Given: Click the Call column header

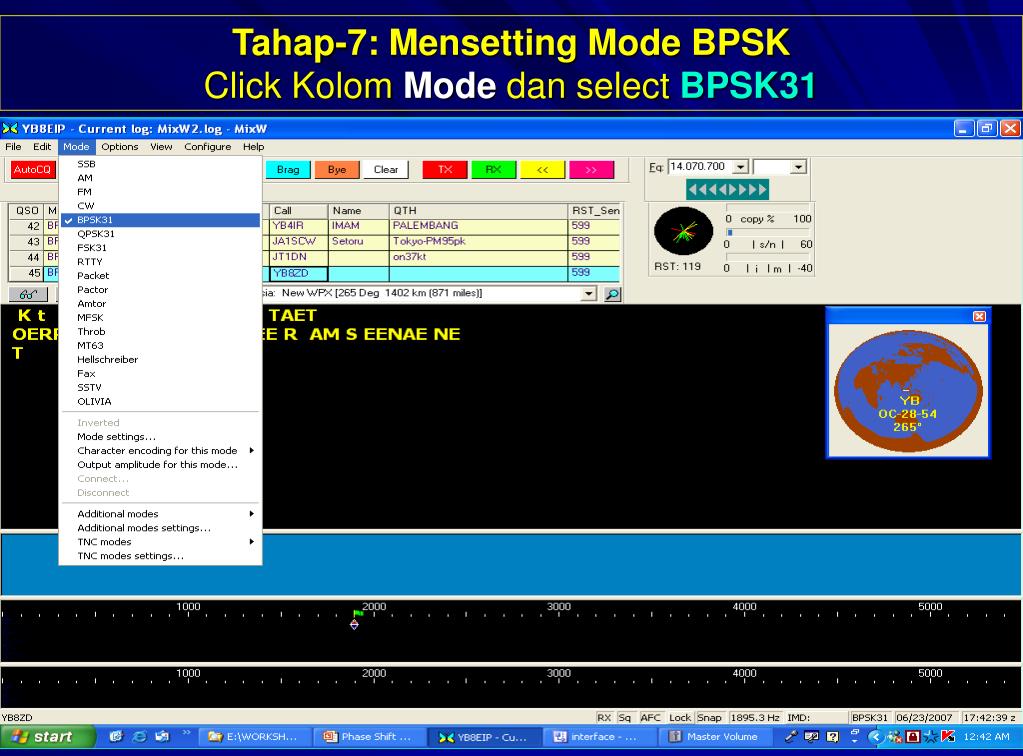Looking at the screenshot, I should click(x=298, y=211).
